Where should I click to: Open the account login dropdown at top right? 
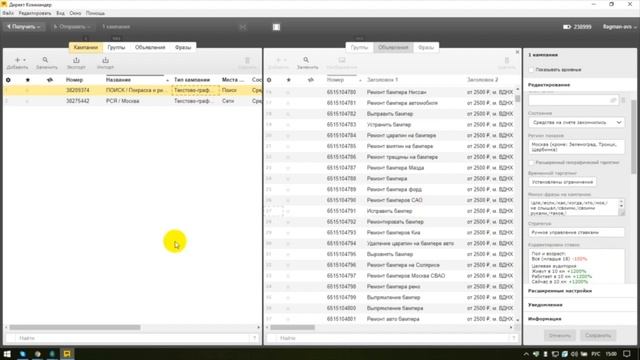(619, 27)
